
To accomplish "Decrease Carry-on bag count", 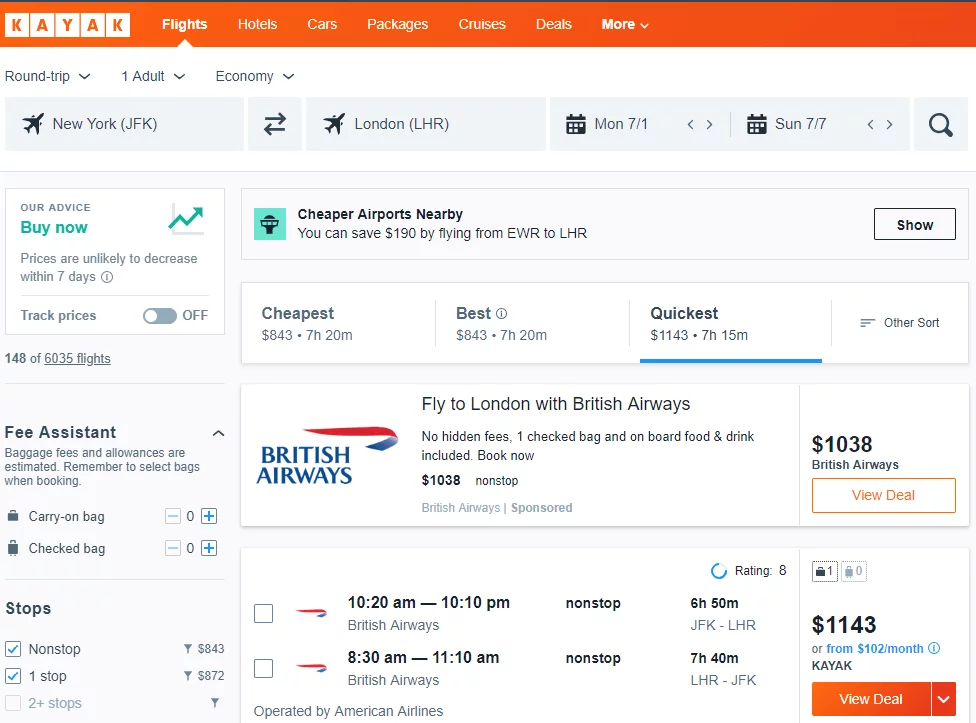I will [x=172, y=516].
